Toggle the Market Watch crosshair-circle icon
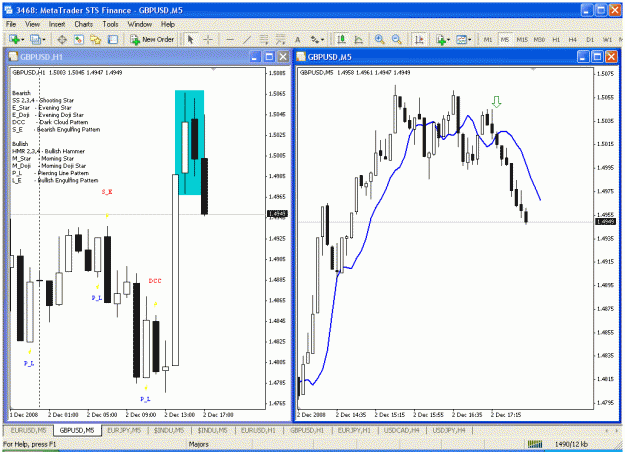The image size is (625, 452). click(62, 39)
